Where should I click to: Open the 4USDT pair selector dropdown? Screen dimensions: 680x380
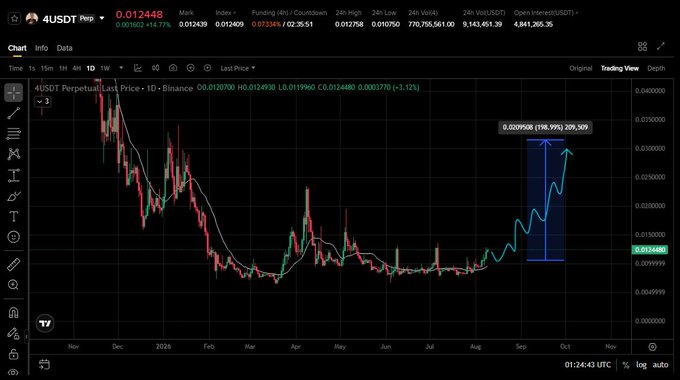point(102,19)
